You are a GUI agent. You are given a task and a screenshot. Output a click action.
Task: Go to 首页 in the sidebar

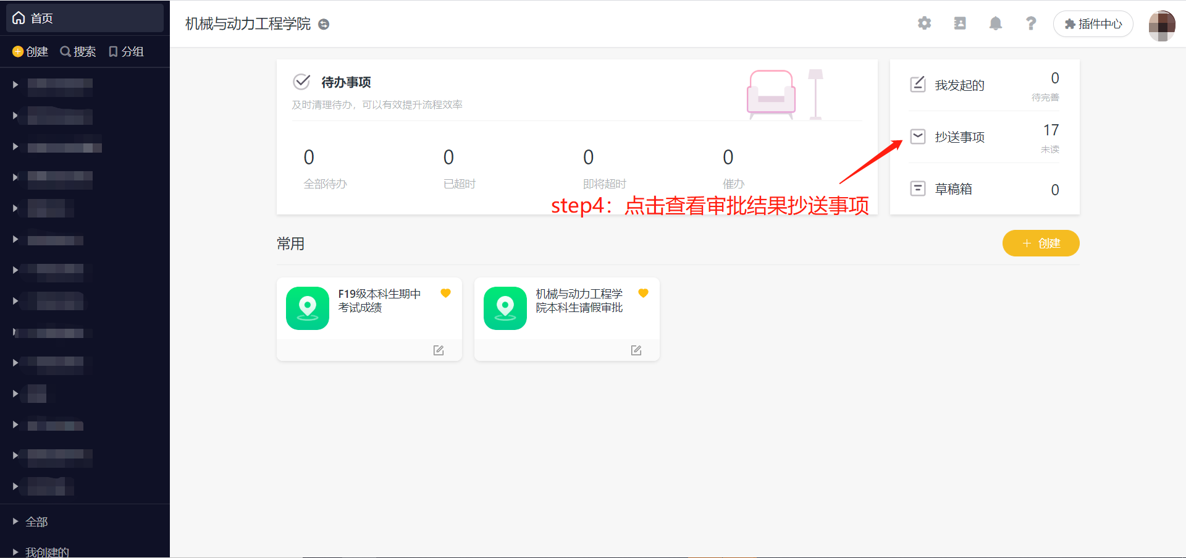point(41,18)
